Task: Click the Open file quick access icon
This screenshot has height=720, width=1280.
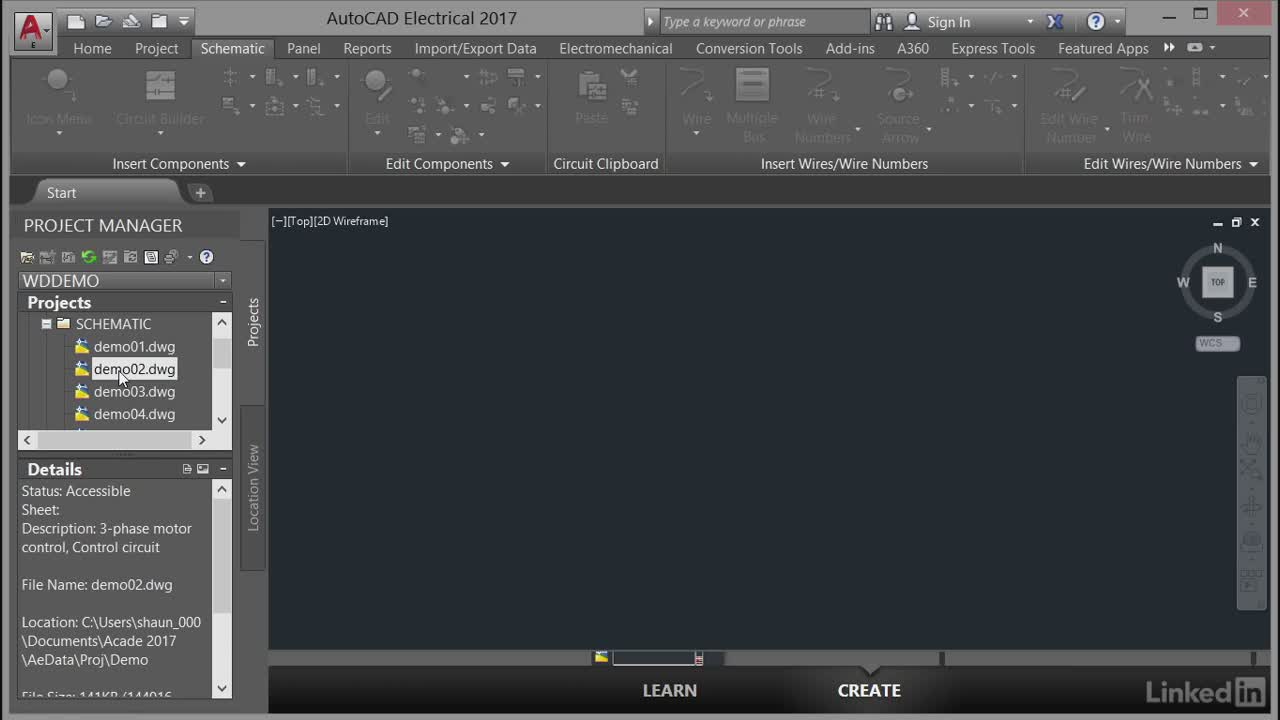Action: point(103,21)
